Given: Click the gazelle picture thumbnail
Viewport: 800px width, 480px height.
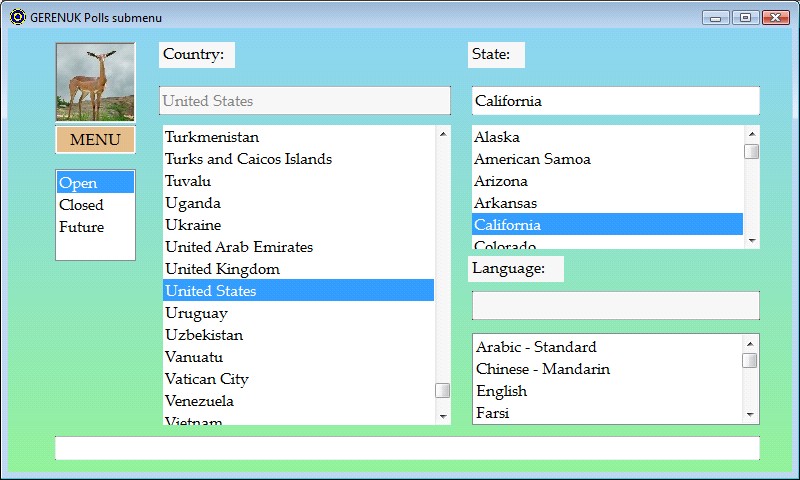Looking at the screenshot, I should 95,82.
